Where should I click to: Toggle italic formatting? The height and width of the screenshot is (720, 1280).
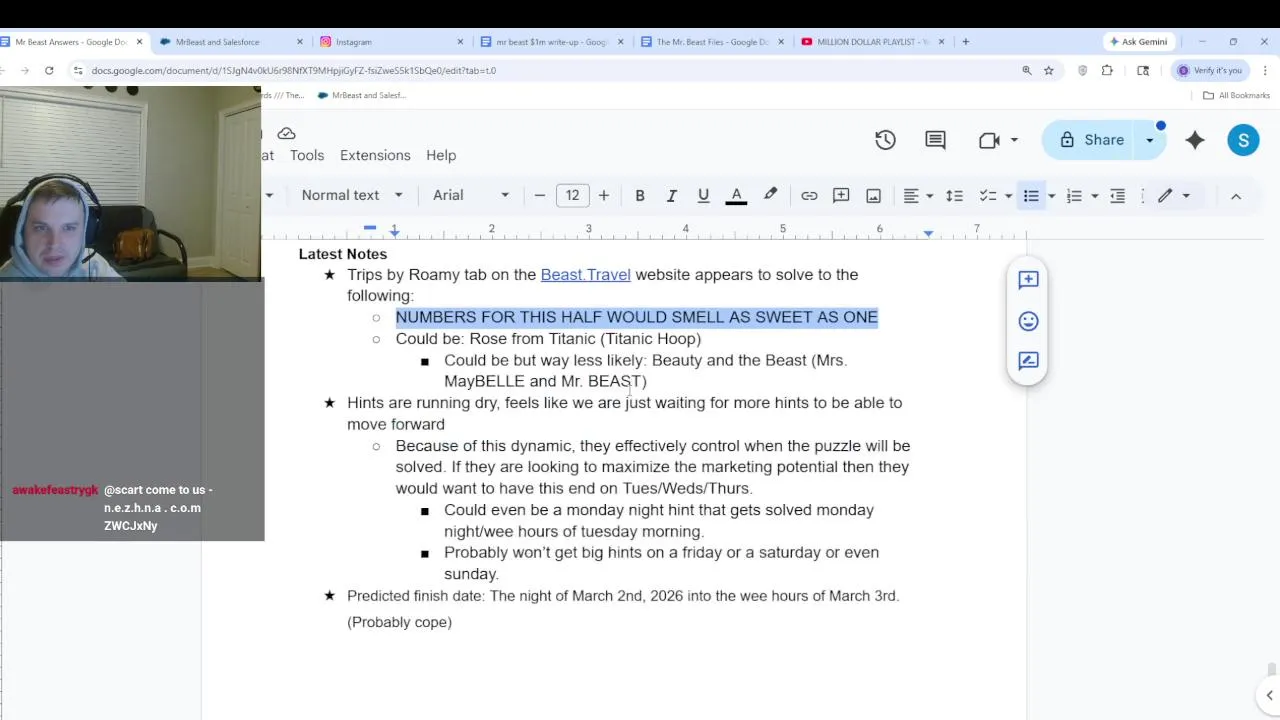pyautogui.click(x=672, y=195)
